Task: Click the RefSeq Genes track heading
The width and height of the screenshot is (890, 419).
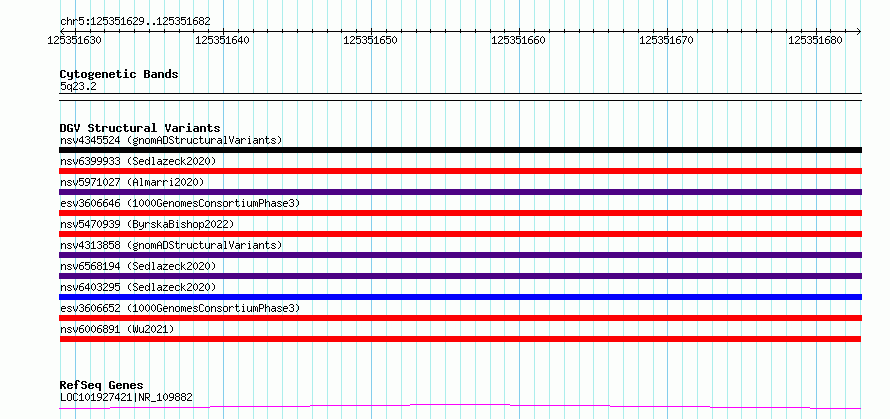Action: [102, 385]
